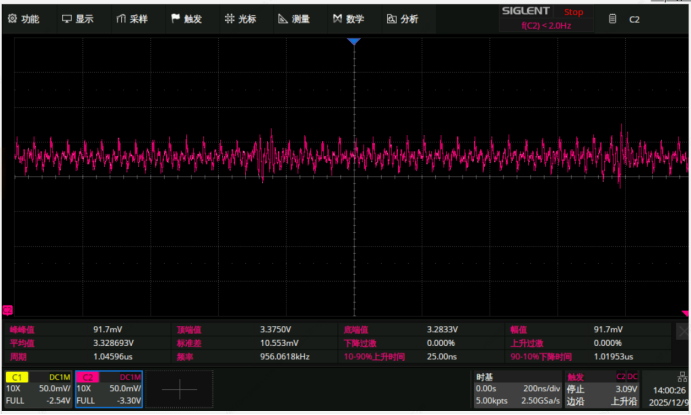691x415 pixels.
Task: Click the 5.00kpts memory depth value
Action: coord(491,401)
